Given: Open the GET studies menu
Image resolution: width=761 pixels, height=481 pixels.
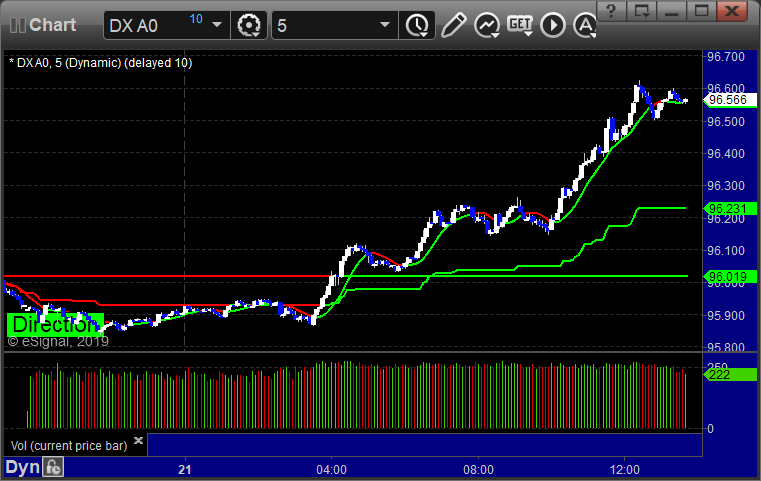Looking at the screenshot, I should 520,25.
